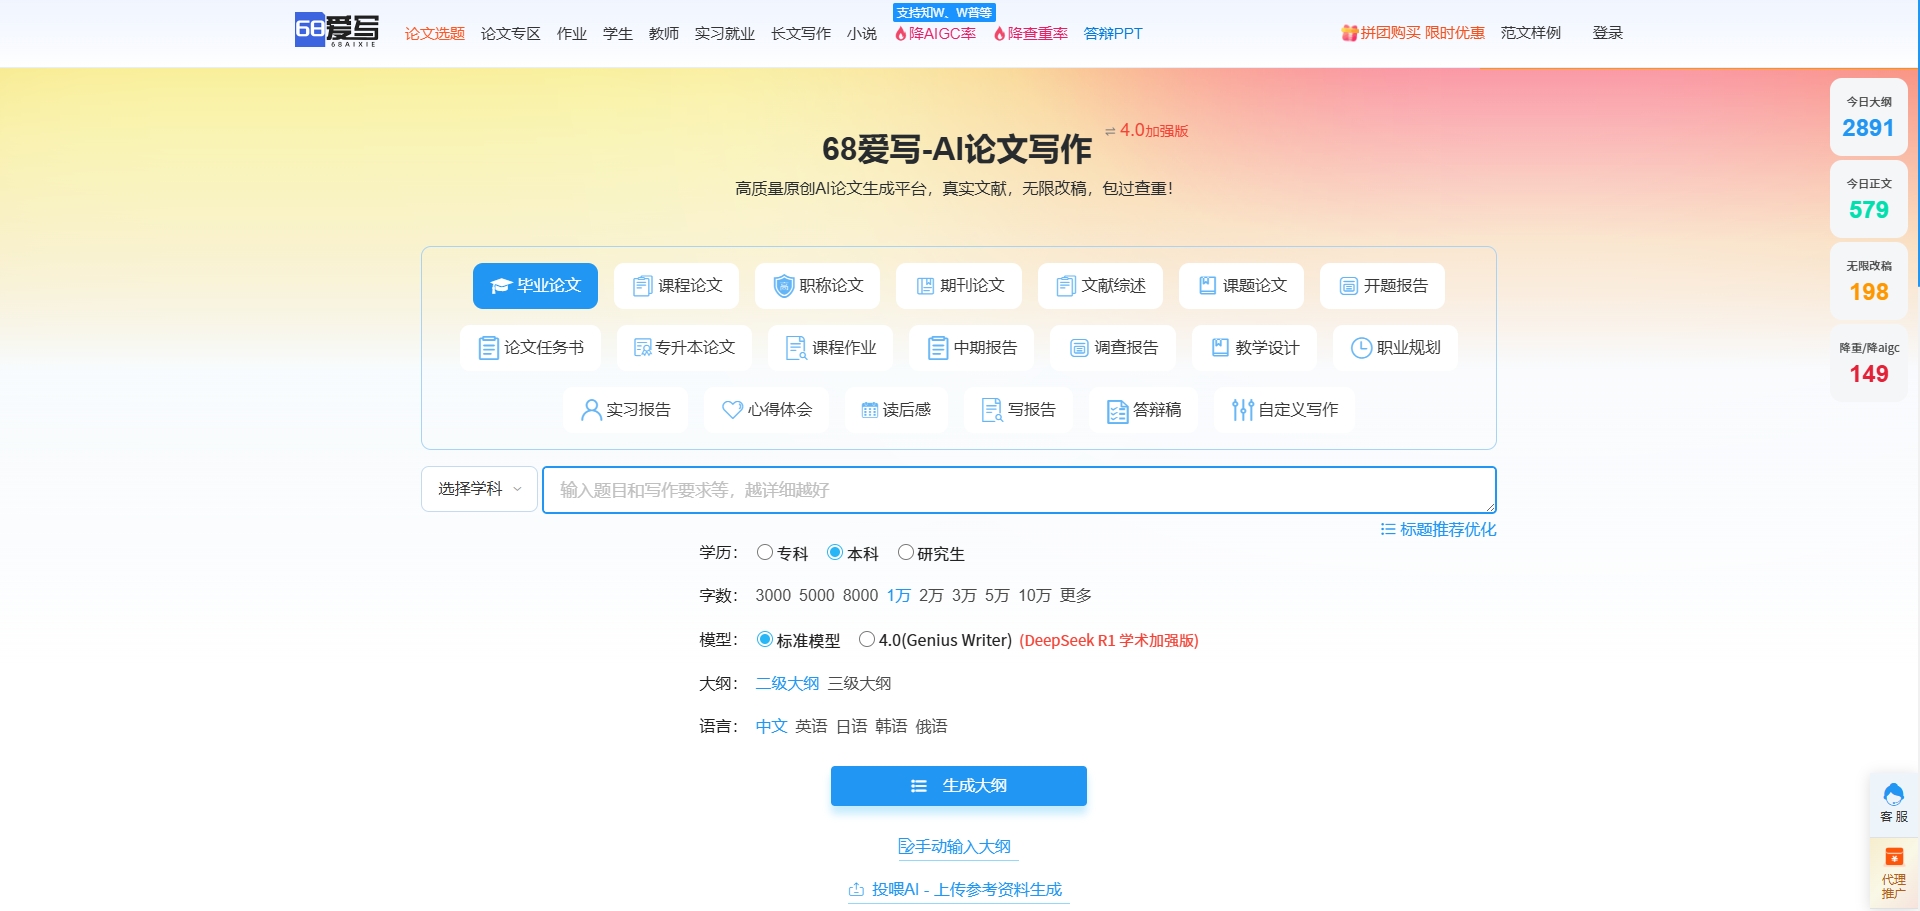
Task: Open 降查重率 nav item
Action: coord(1030,34)
